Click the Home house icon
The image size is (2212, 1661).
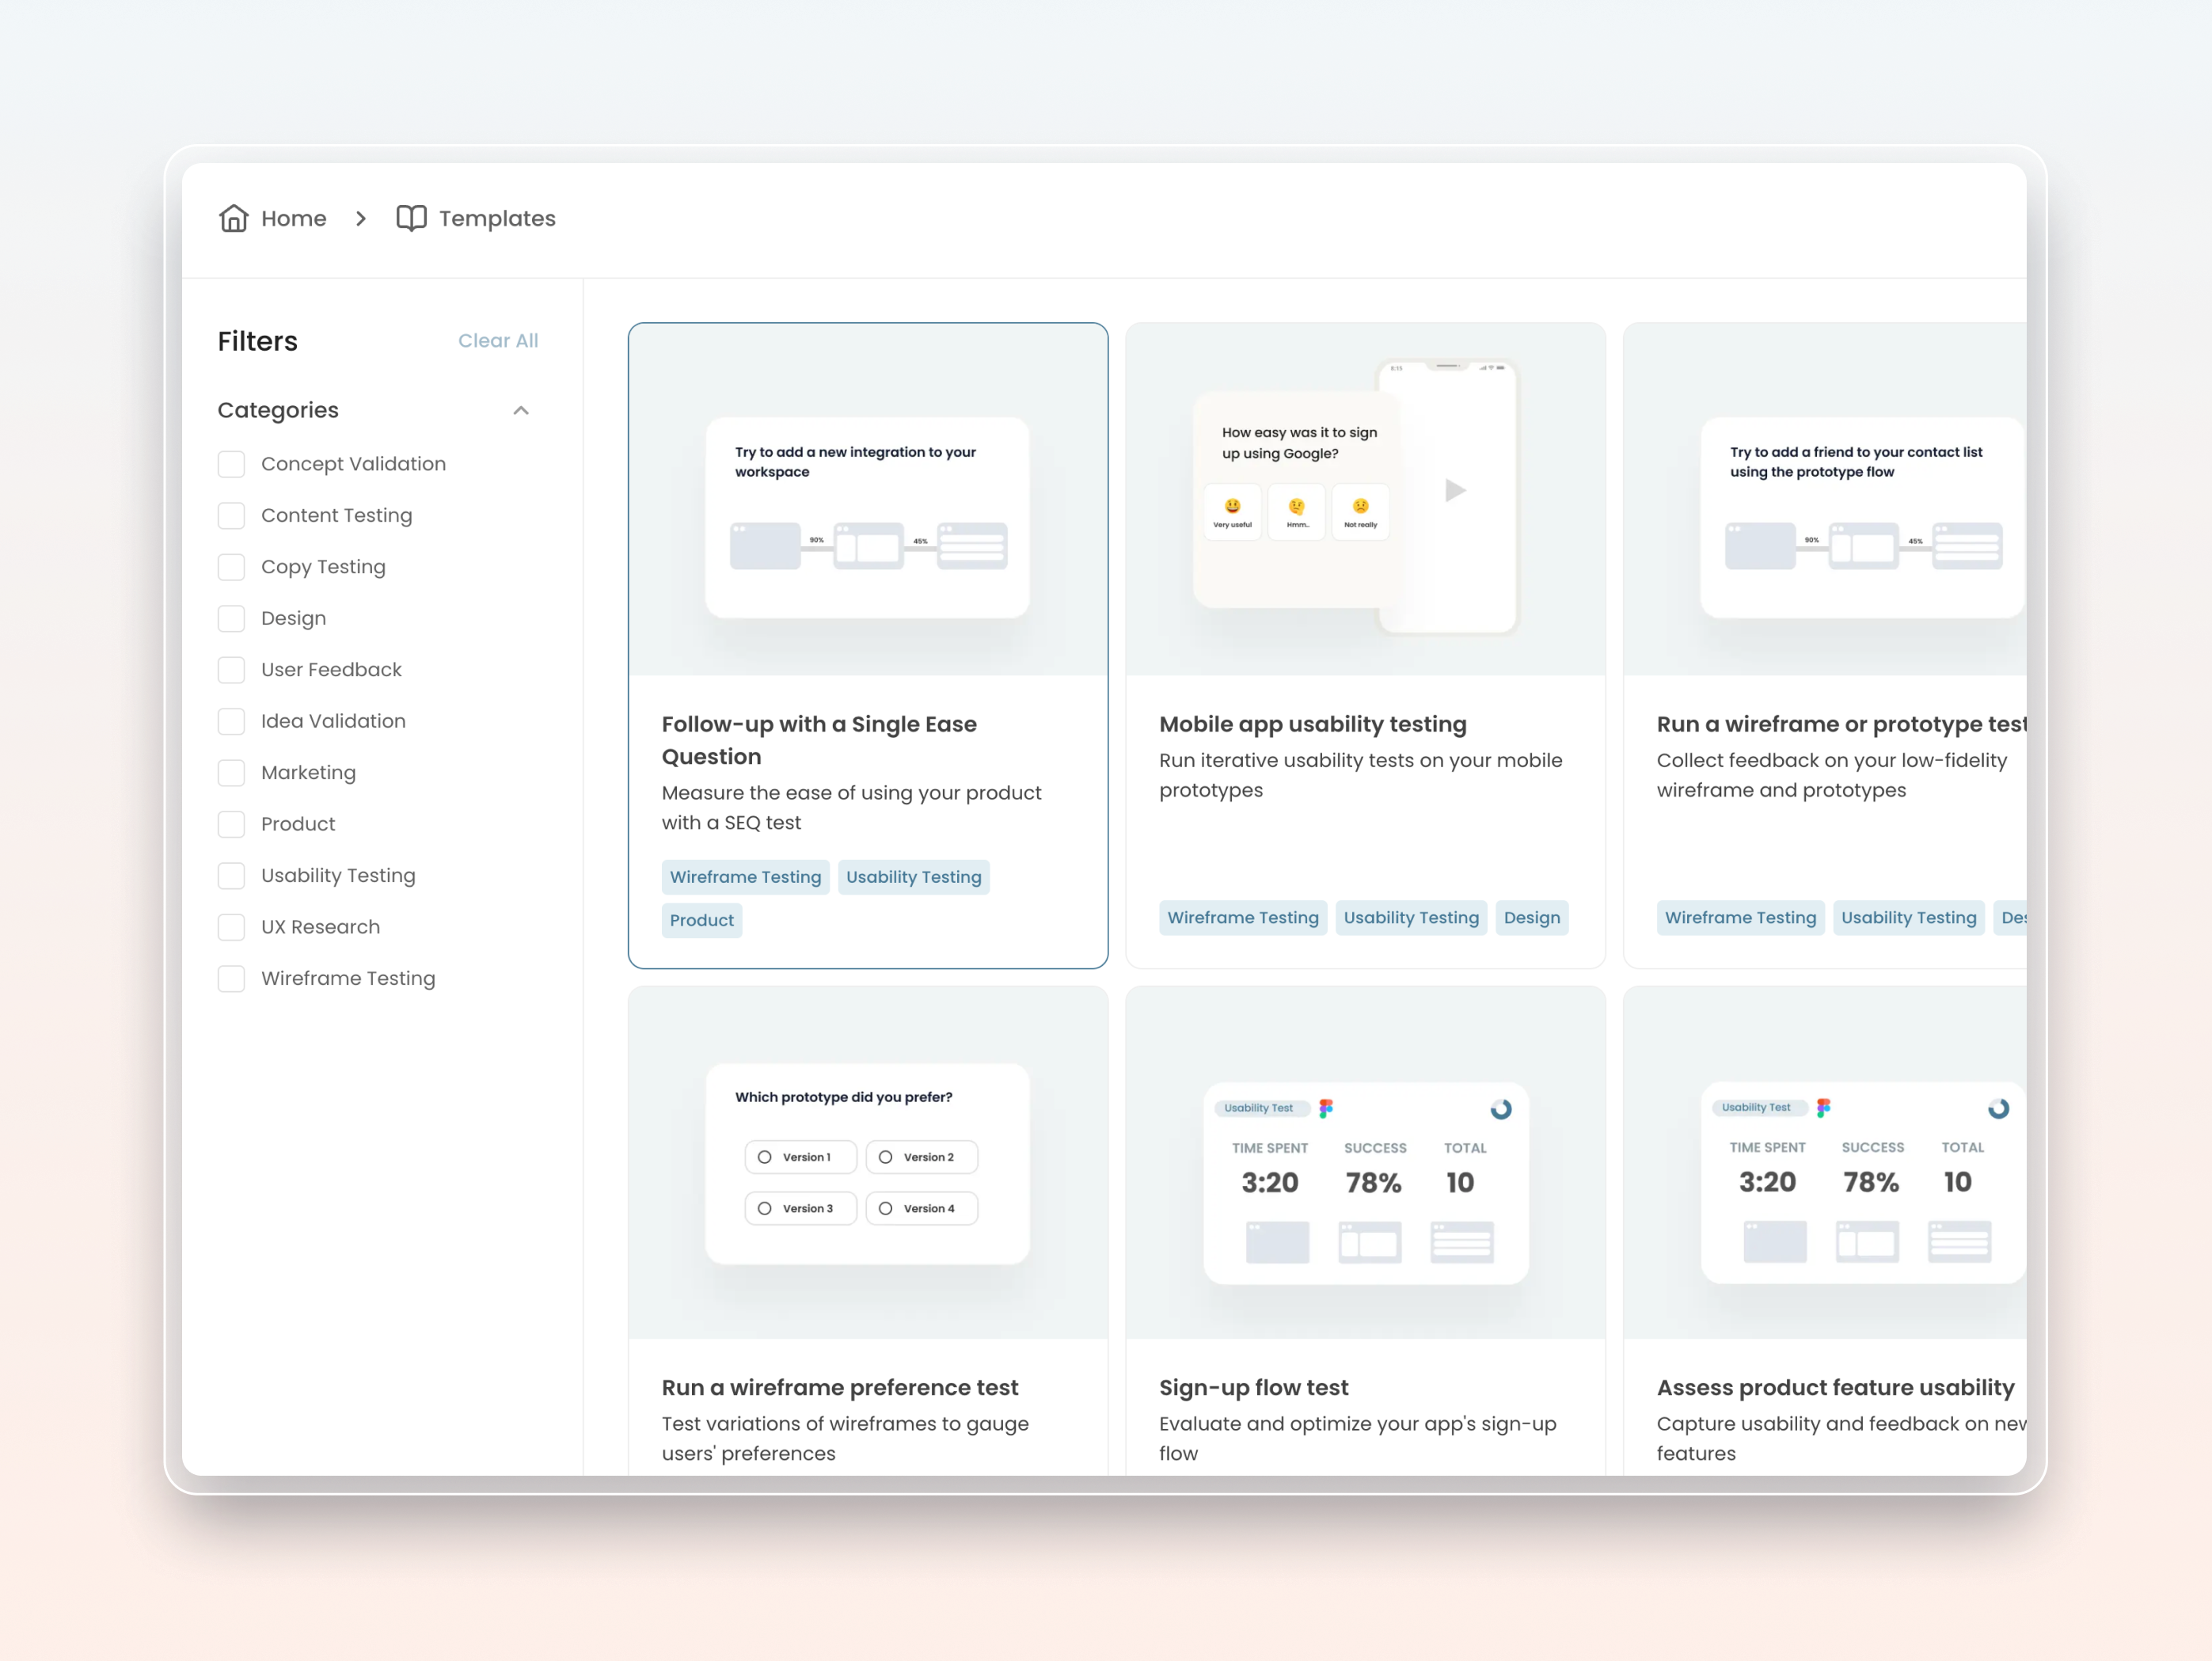233,218
